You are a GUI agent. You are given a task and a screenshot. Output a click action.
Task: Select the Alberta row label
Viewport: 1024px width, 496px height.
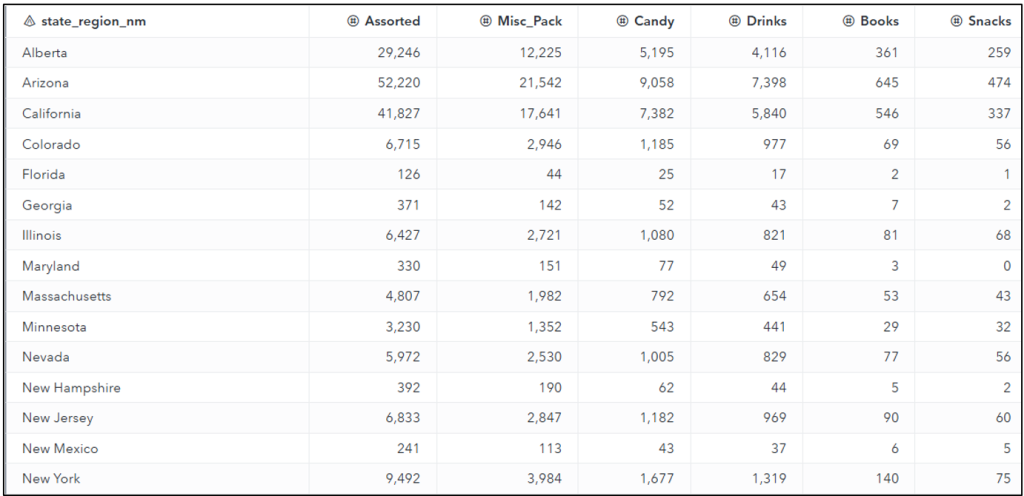[x=45, y=53]
